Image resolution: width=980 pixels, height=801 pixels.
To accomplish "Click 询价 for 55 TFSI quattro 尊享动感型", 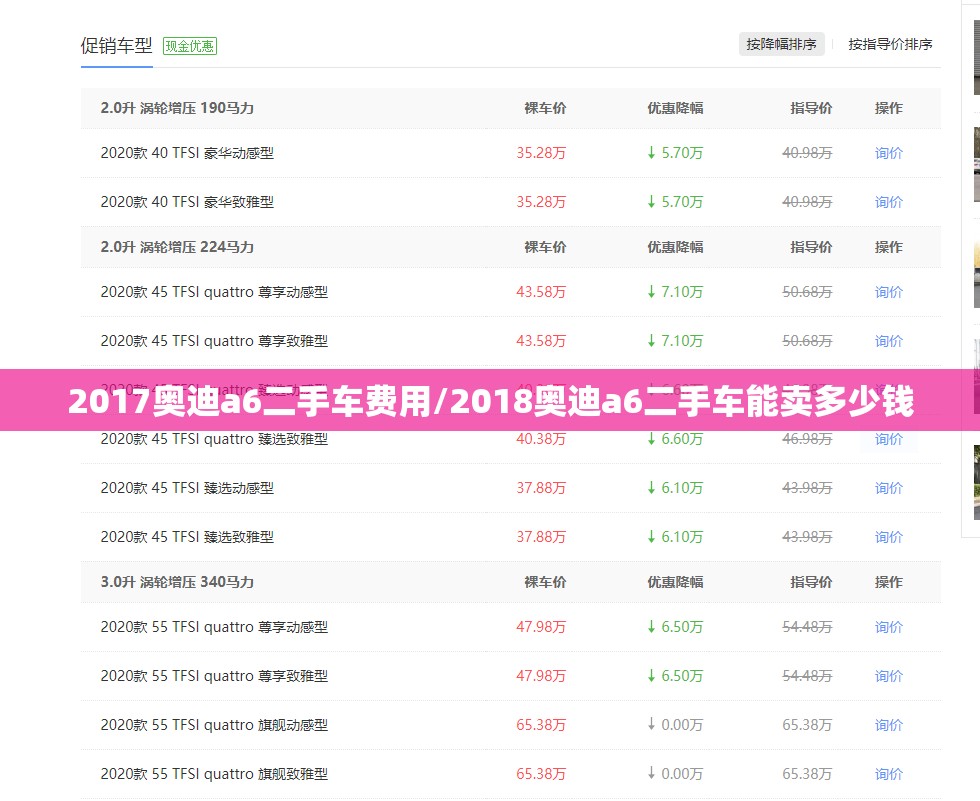I will (889, 627).
